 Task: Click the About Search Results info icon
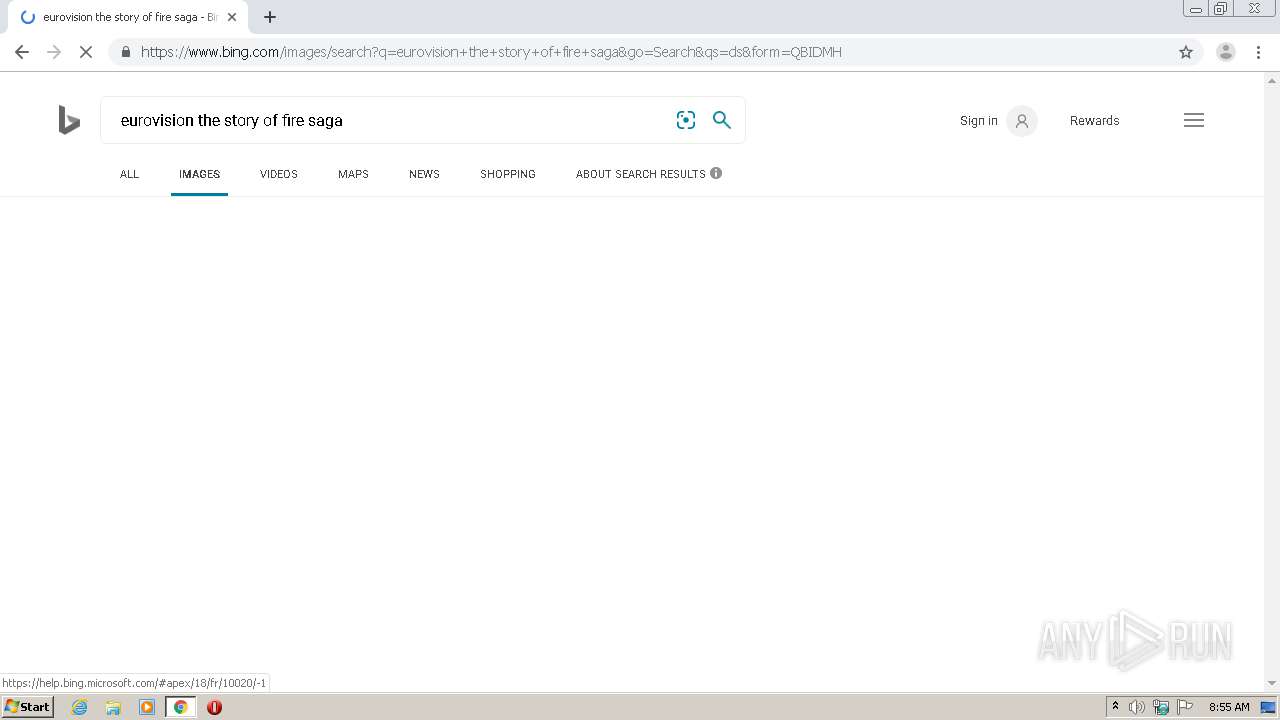[716, 173]
